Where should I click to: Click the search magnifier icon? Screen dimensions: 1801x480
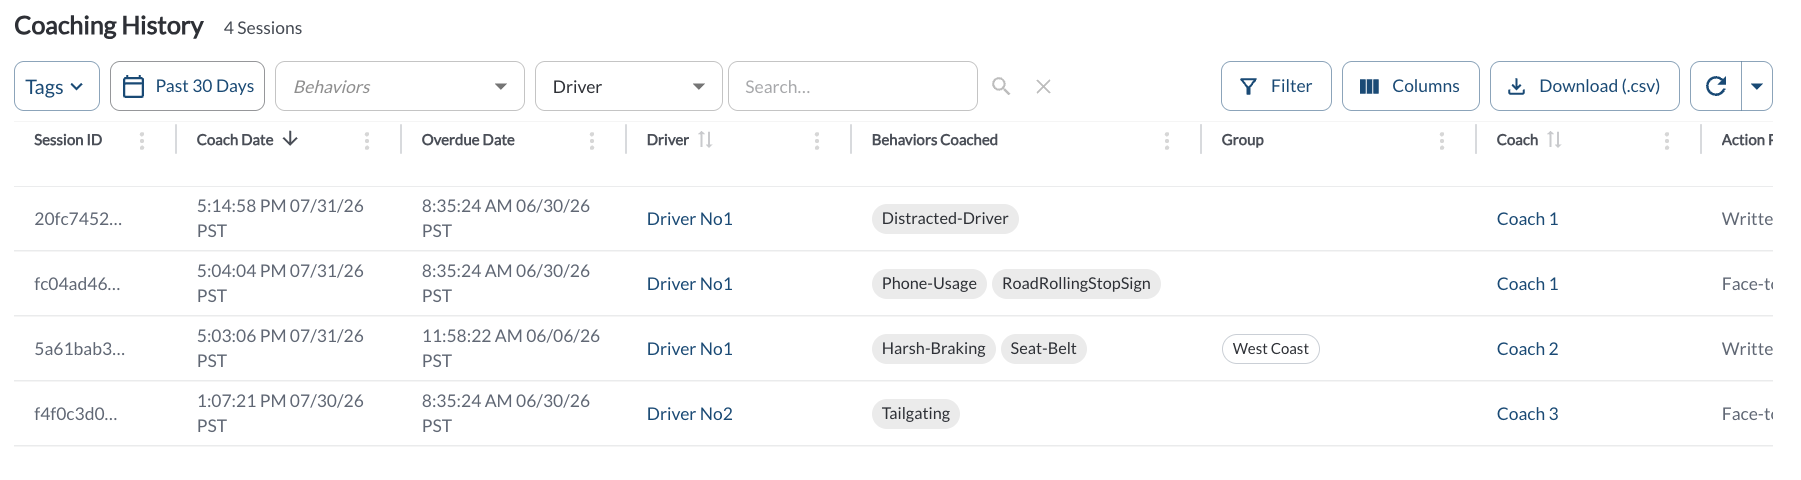(x=1001, y=86)
